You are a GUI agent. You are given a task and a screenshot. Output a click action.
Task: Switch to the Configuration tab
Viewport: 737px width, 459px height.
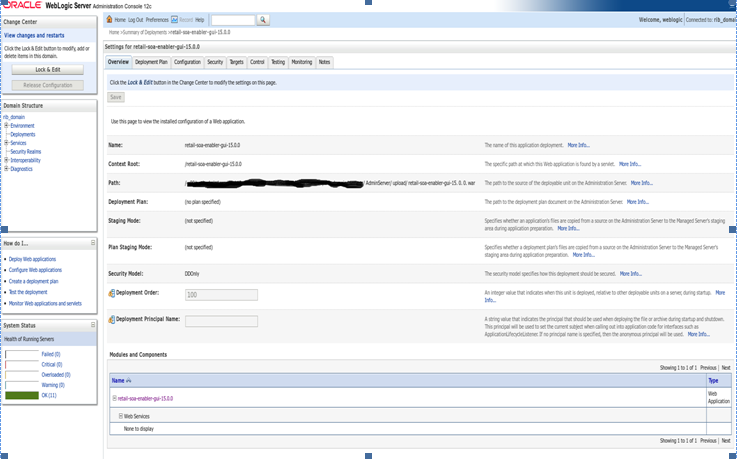point(187,62)
